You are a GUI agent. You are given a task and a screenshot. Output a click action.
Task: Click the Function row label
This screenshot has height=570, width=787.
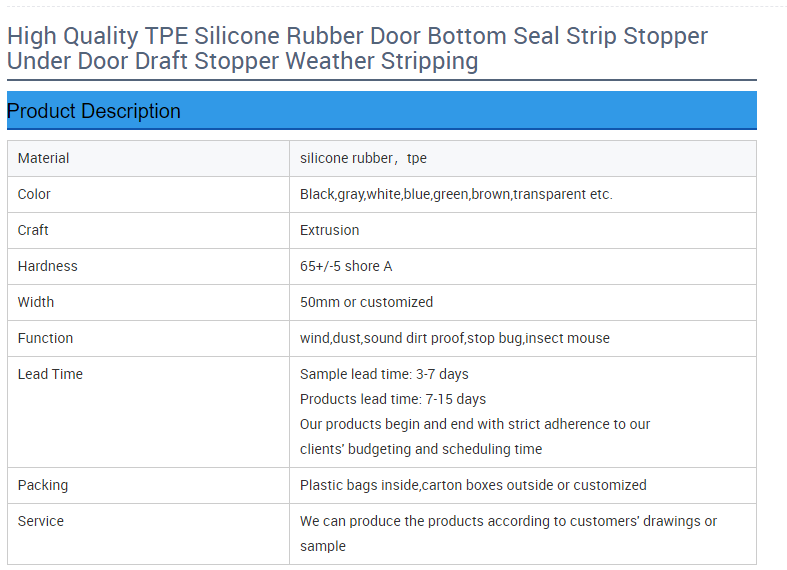(x=45, y=338)
